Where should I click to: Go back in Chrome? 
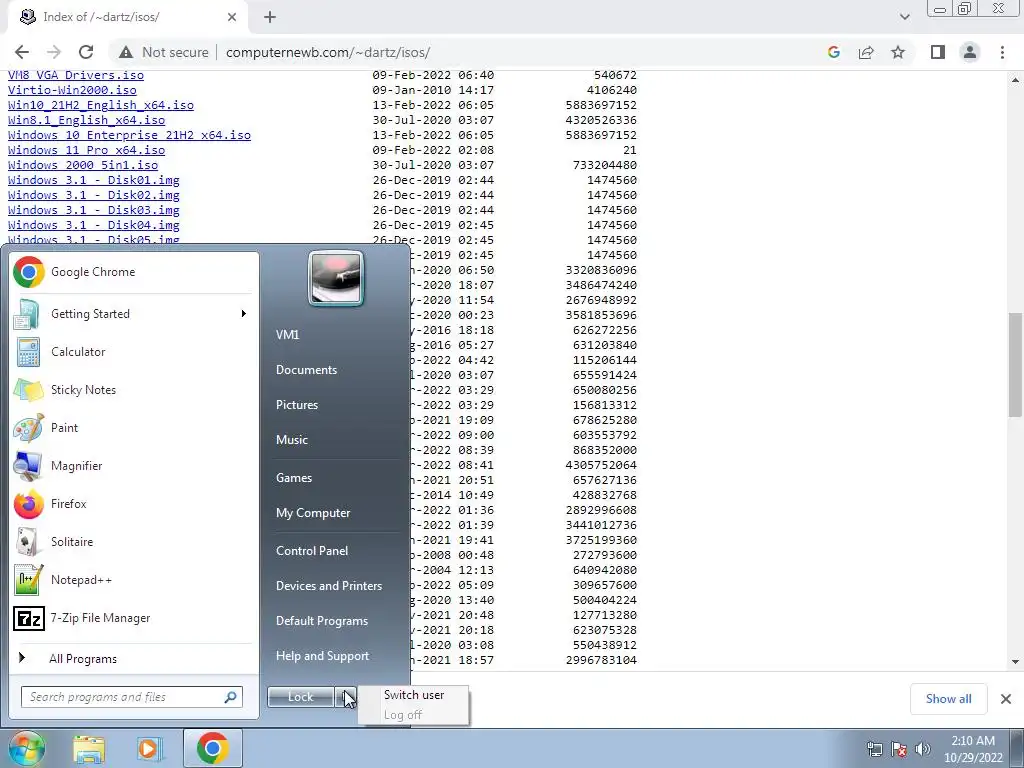(22, 52)
